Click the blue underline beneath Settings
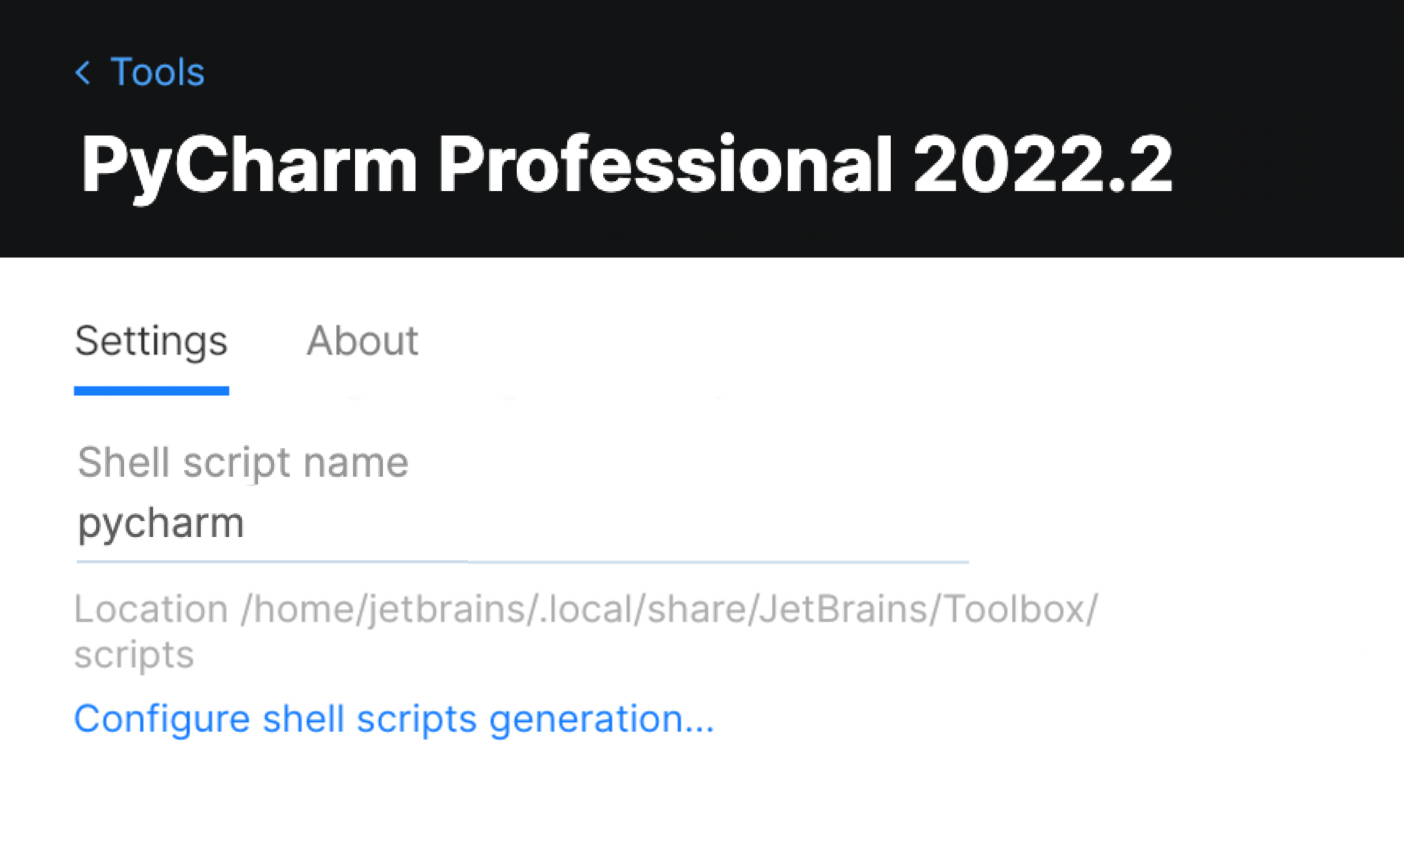The height and width of the screenshot is (856, 1404). [x=150, y=391]
